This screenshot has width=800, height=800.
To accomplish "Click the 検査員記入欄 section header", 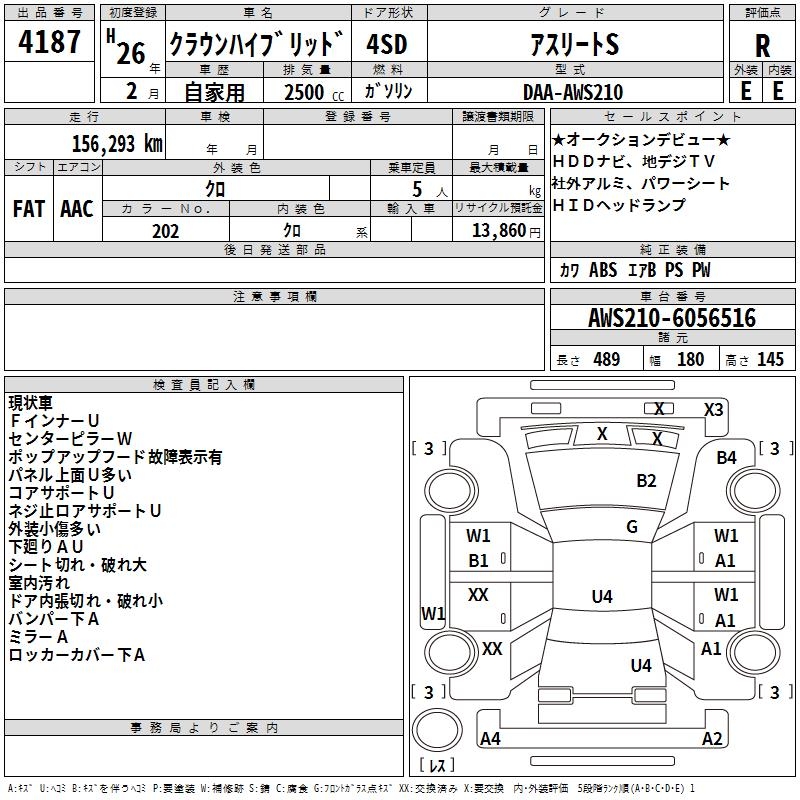I will (204, 385).
